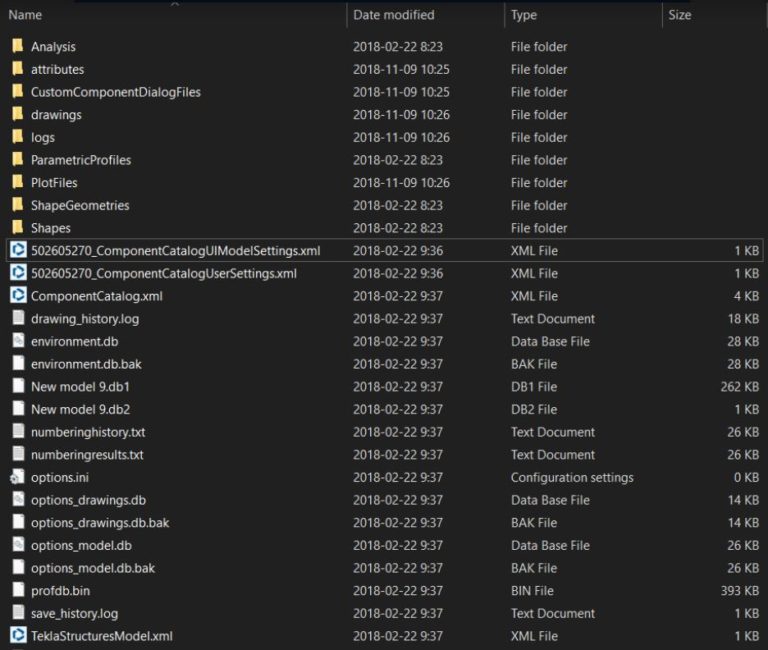768x650 pixels.
Task: Select the save_history.log file
Action: (74, 613)
